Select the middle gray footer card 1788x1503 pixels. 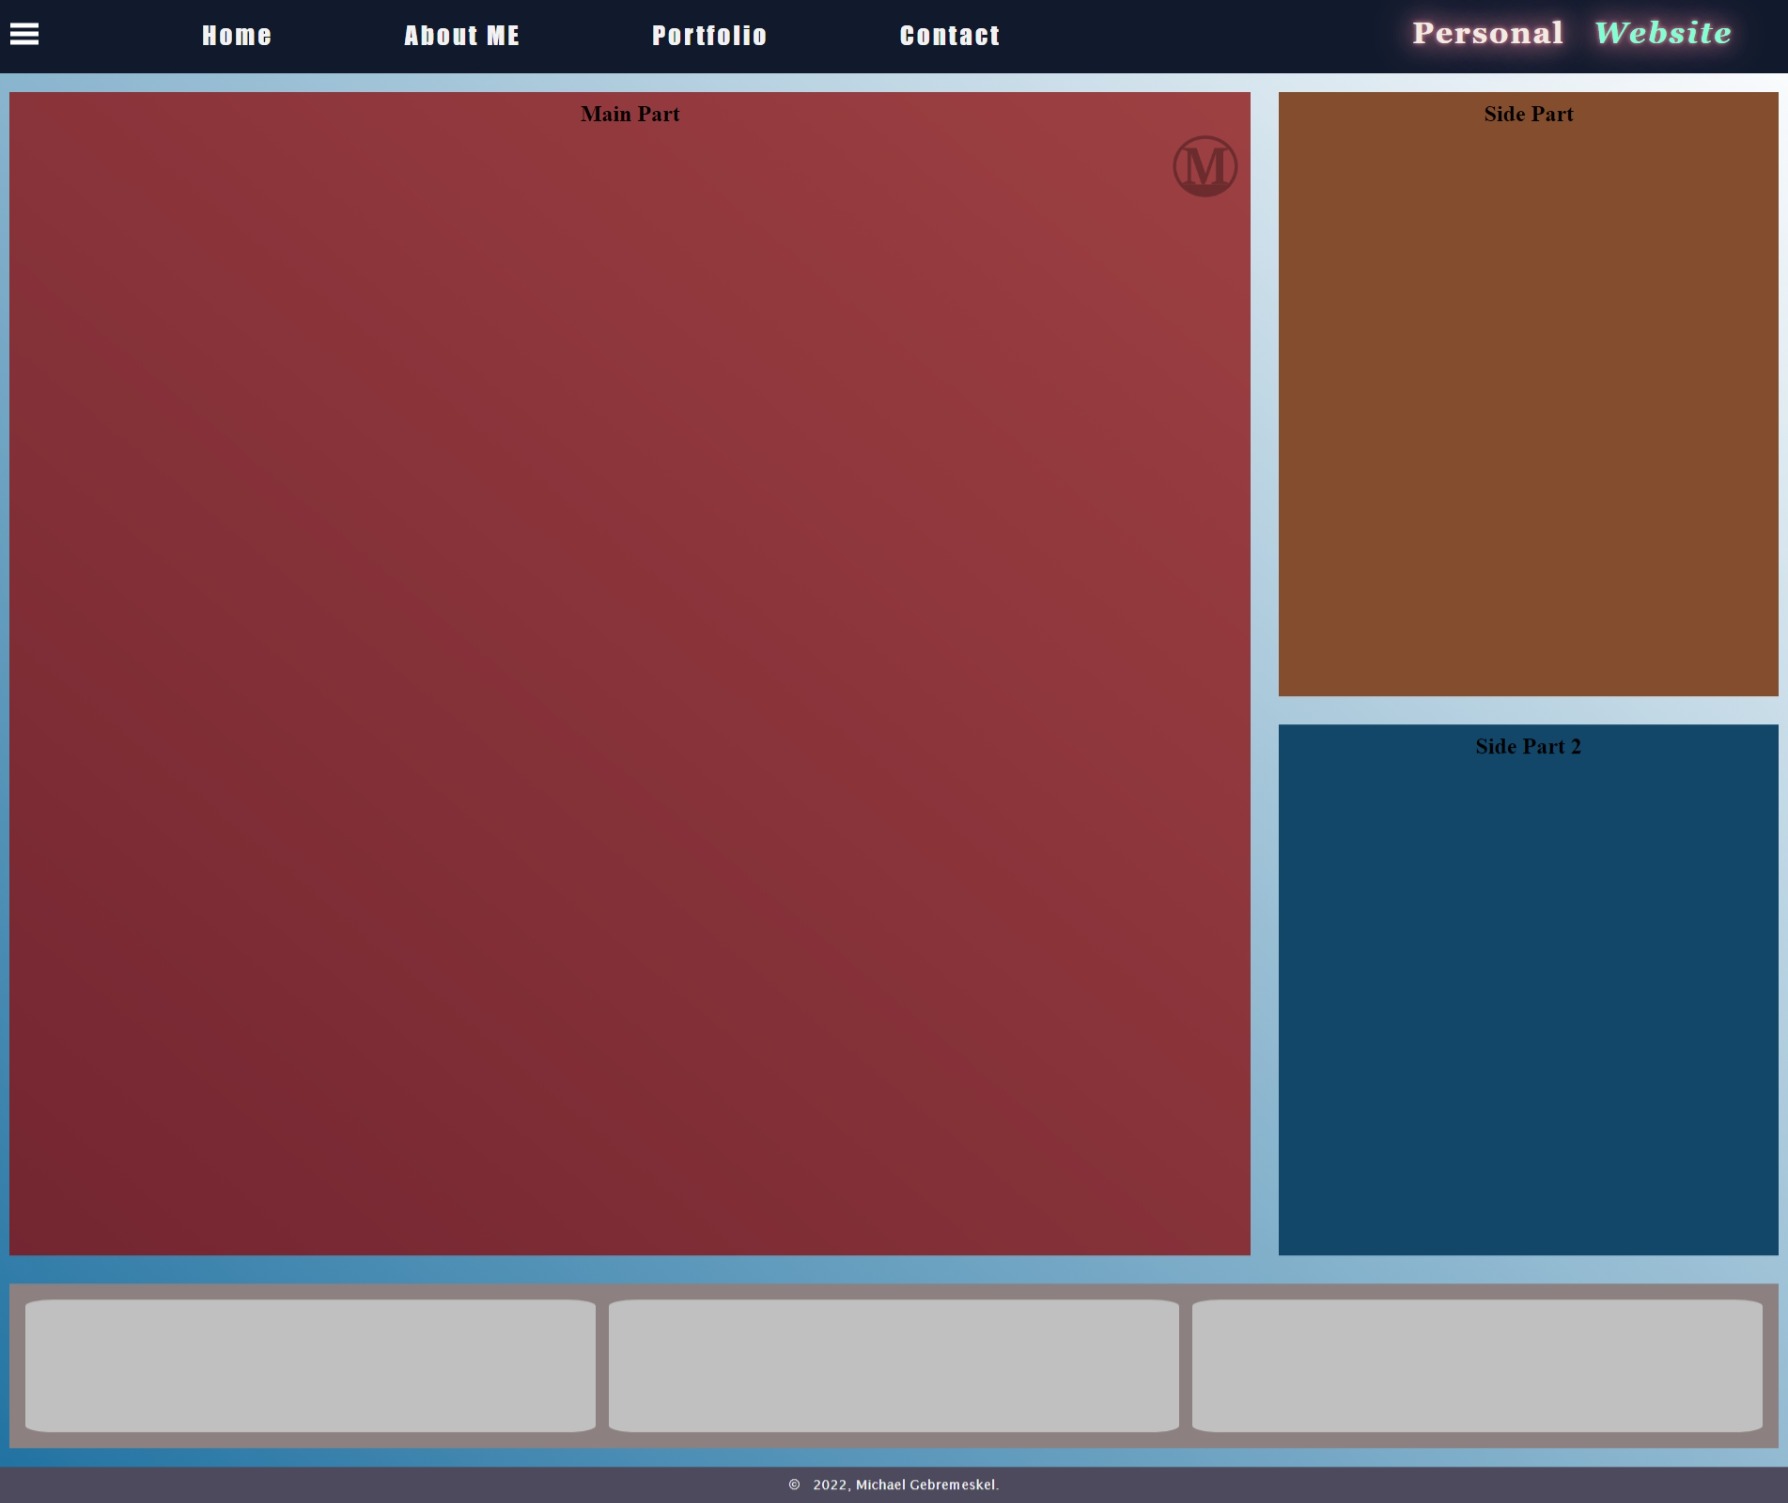pos(893,1365)
